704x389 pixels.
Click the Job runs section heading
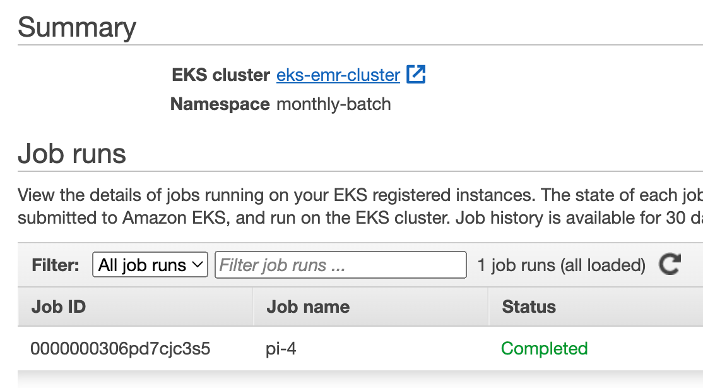pos(72,154)
